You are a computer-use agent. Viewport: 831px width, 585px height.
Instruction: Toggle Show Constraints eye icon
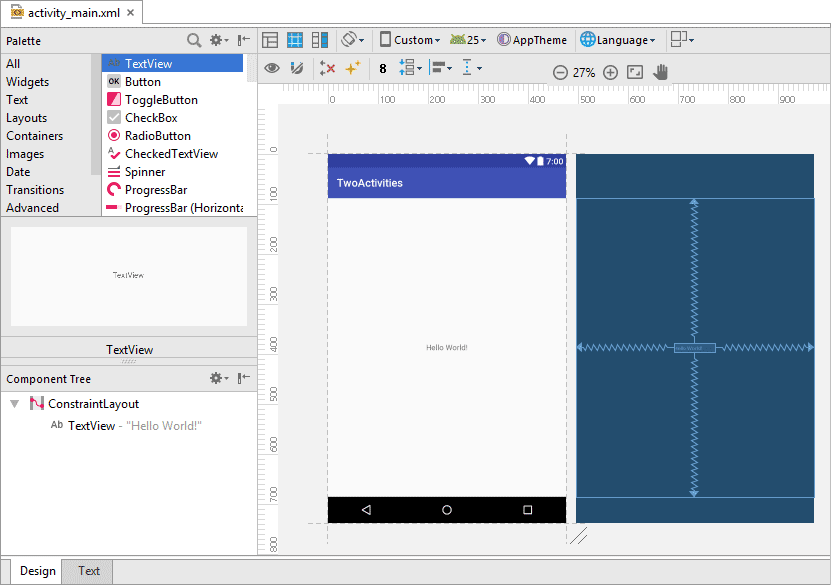271,69
